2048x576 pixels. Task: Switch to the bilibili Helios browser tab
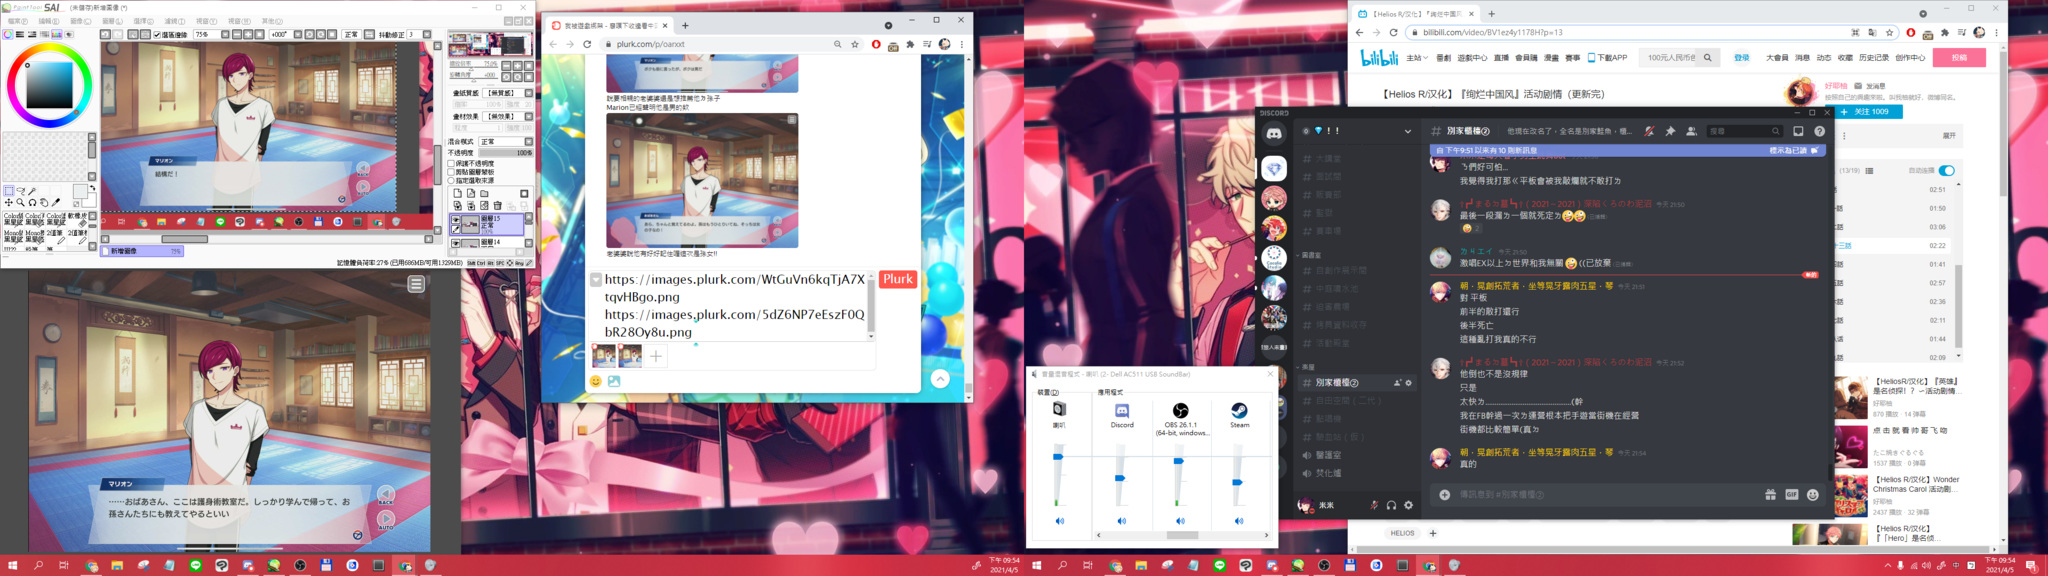coord(1416,14)
